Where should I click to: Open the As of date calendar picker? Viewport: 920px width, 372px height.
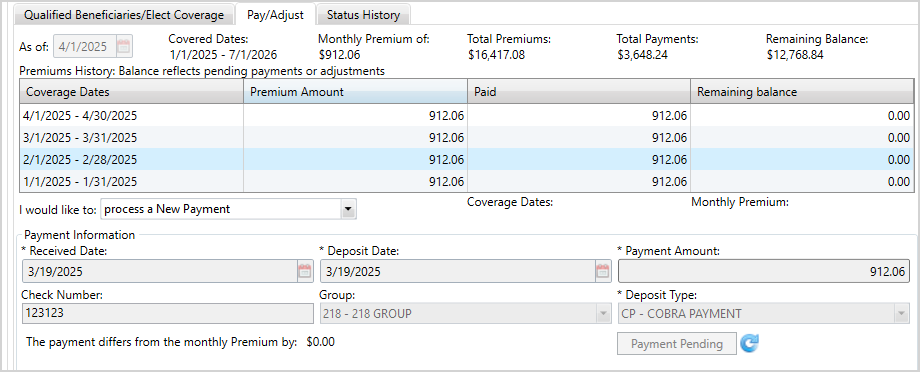point(124,46)
